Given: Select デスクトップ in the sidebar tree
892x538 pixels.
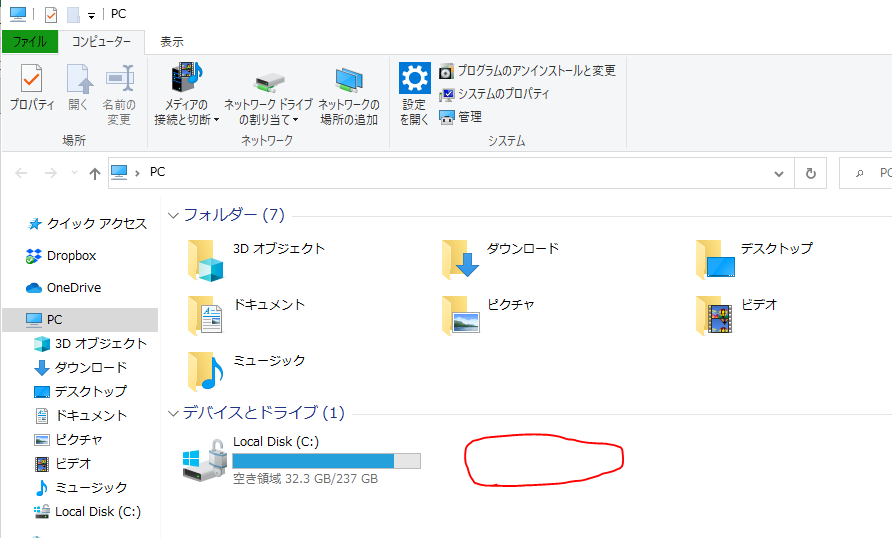Looking at the screenshot, I should tap(81, 391).
